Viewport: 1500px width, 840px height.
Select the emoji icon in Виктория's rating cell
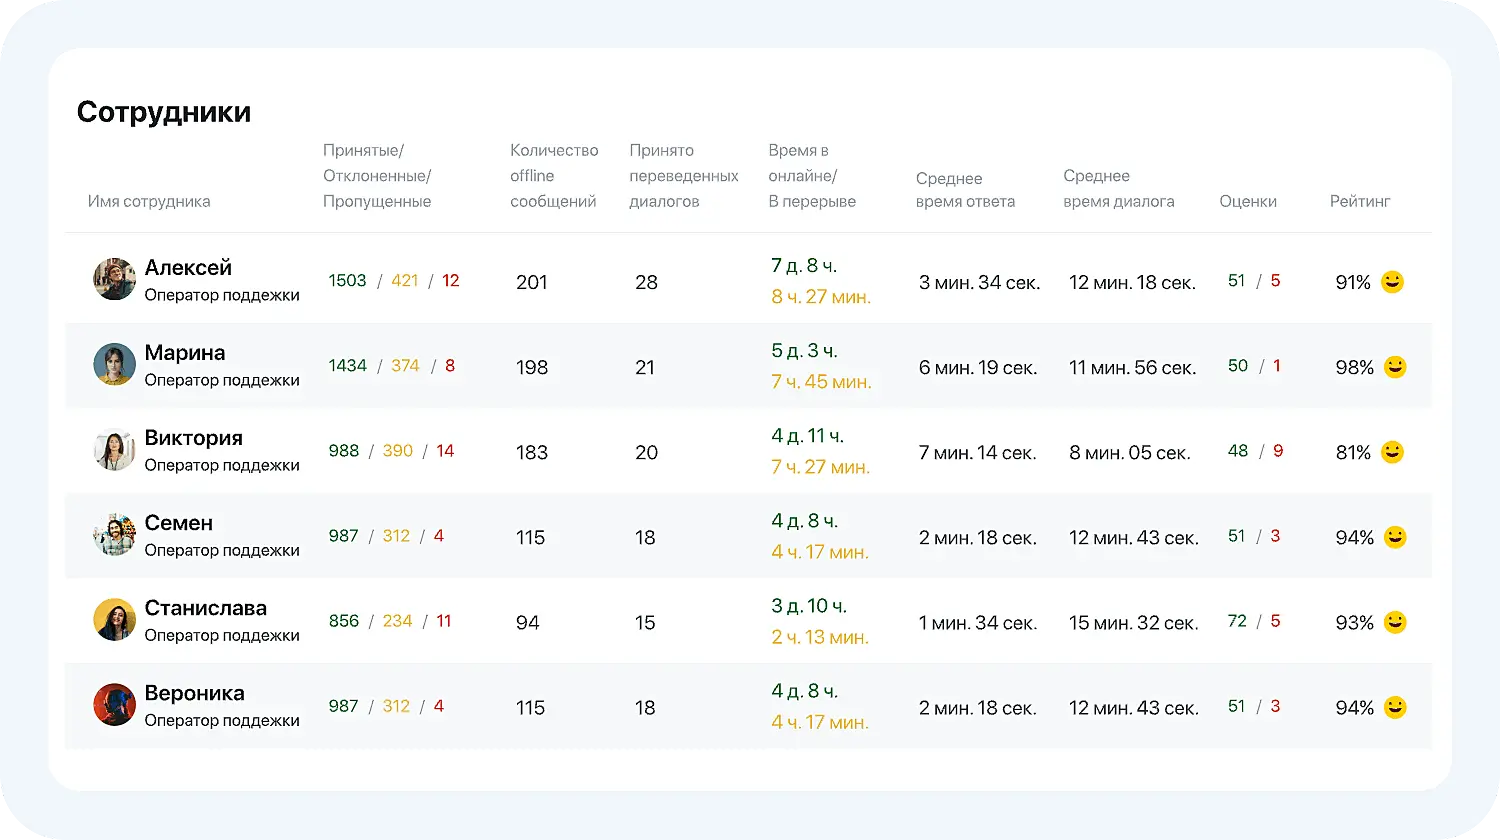(1392, 452)
